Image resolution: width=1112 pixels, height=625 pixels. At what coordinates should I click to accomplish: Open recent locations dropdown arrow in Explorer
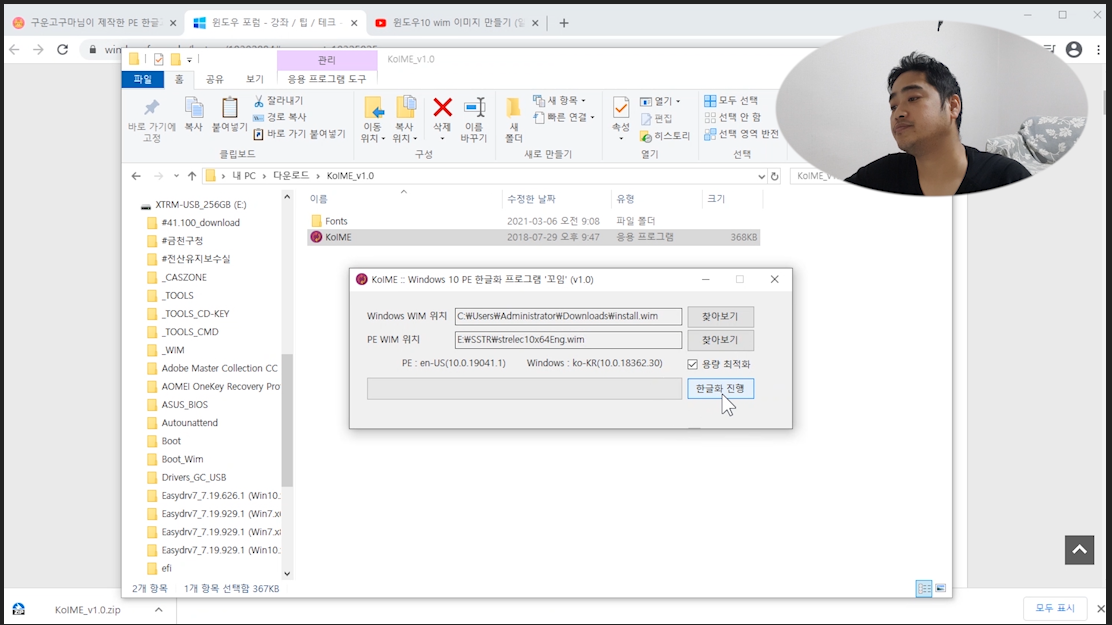(x=176, y=176)
